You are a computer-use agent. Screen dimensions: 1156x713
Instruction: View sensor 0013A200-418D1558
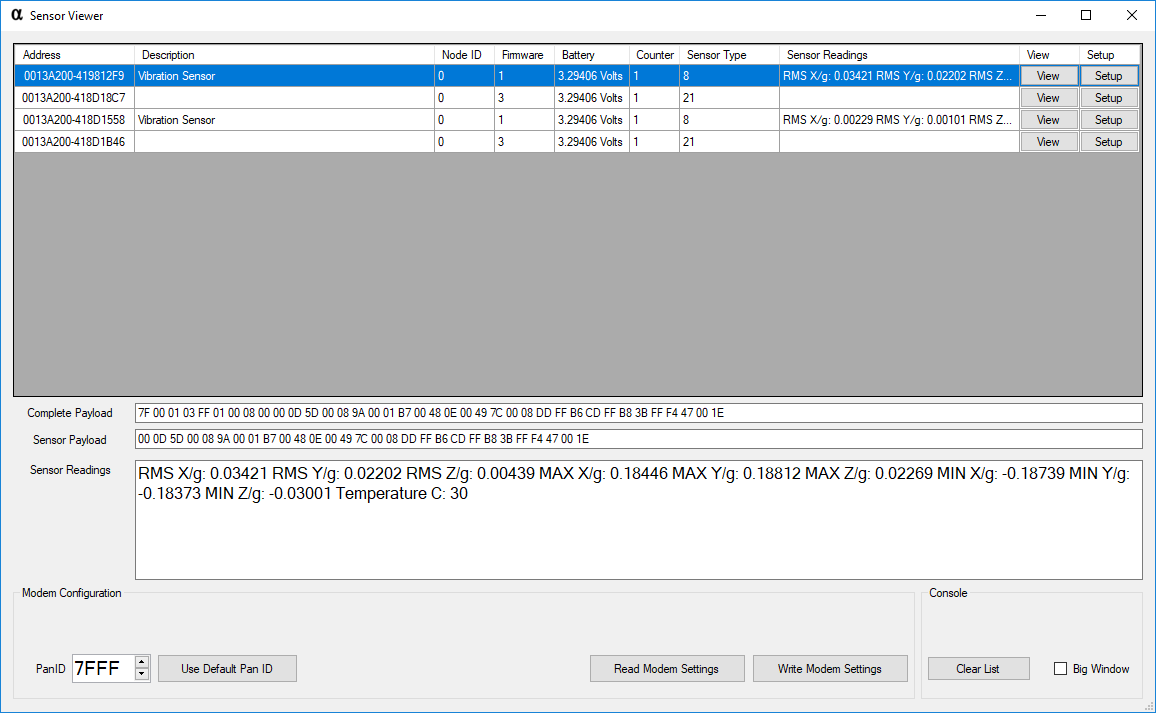pos(1048,120)
